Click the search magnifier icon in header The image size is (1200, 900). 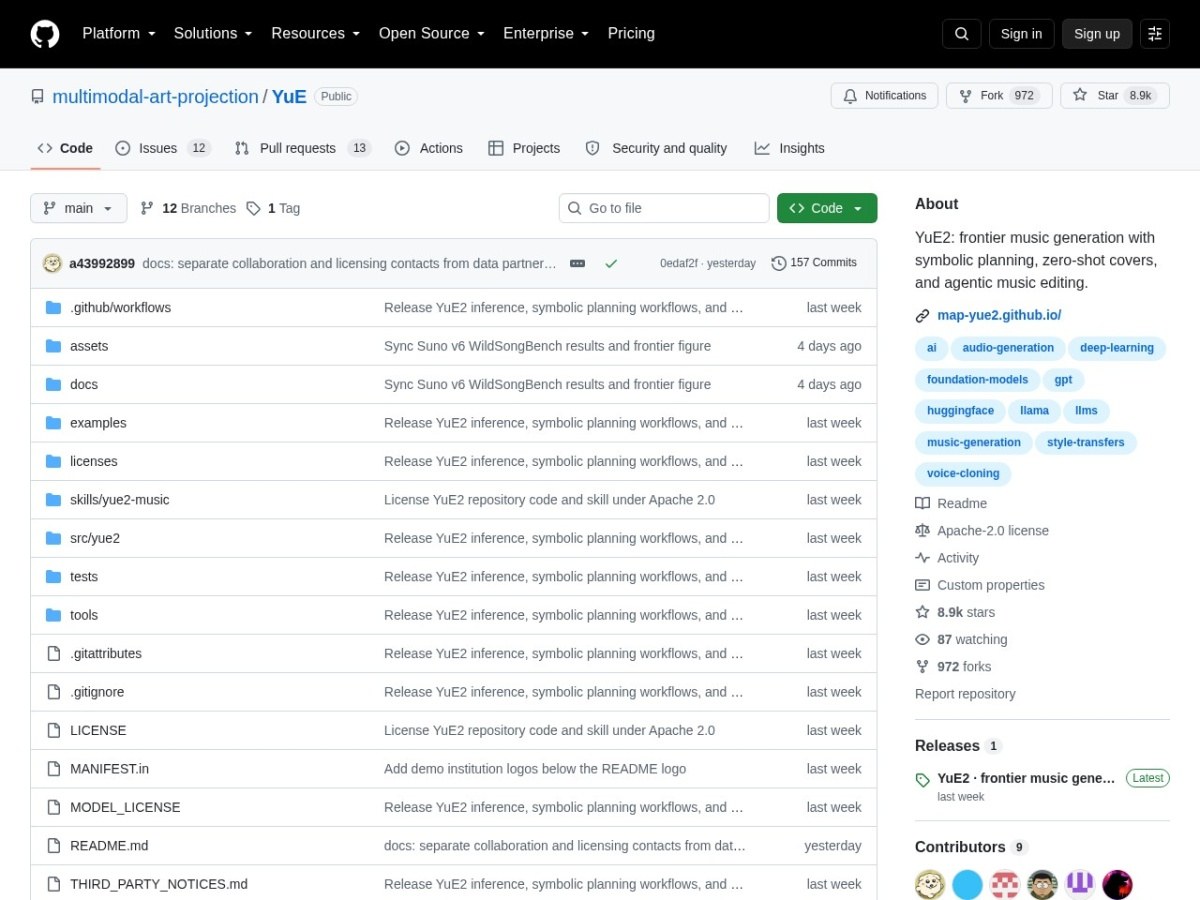(961, 34)
